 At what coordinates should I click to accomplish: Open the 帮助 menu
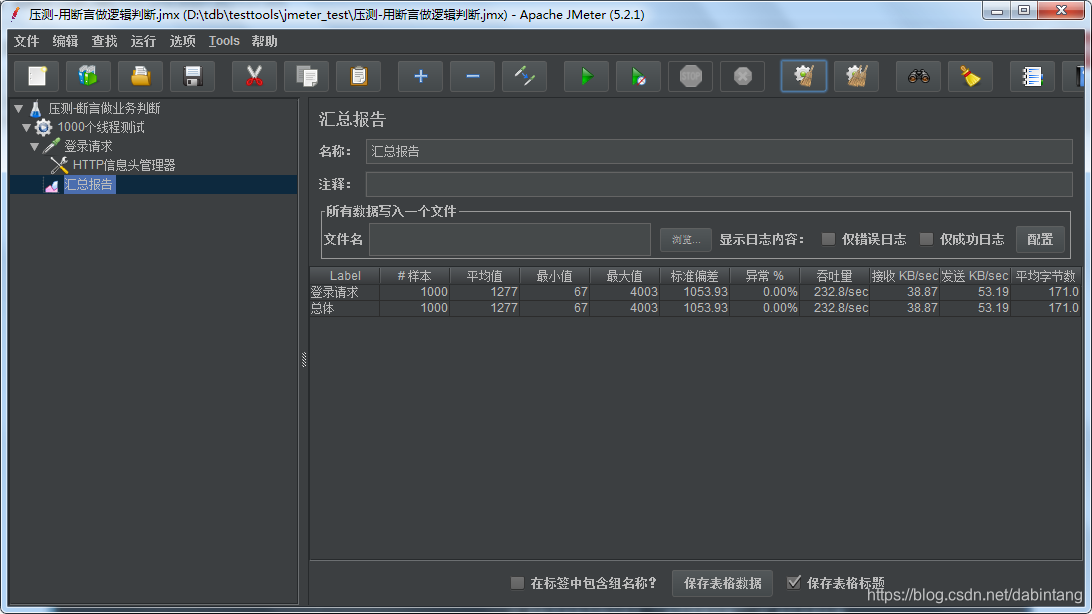point(265,41)
